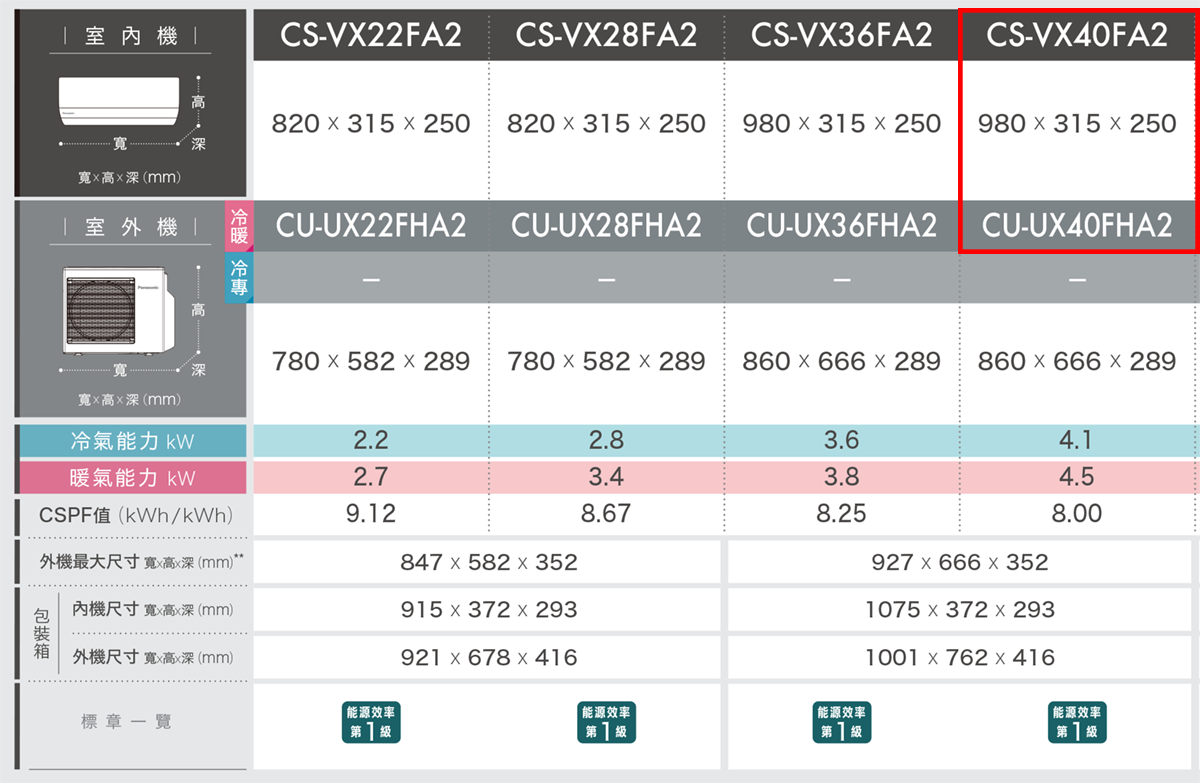Select the CS-VX28FA2 model header

[607, 35]
